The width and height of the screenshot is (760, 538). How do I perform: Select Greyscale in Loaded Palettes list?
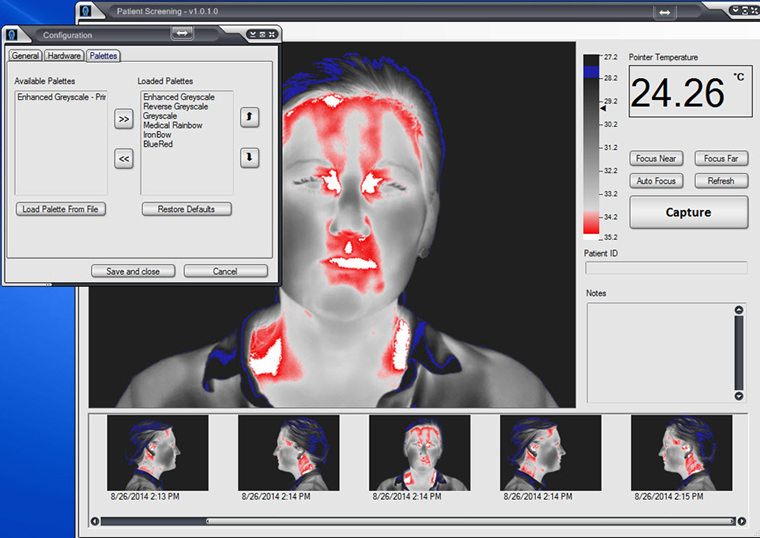160,116
